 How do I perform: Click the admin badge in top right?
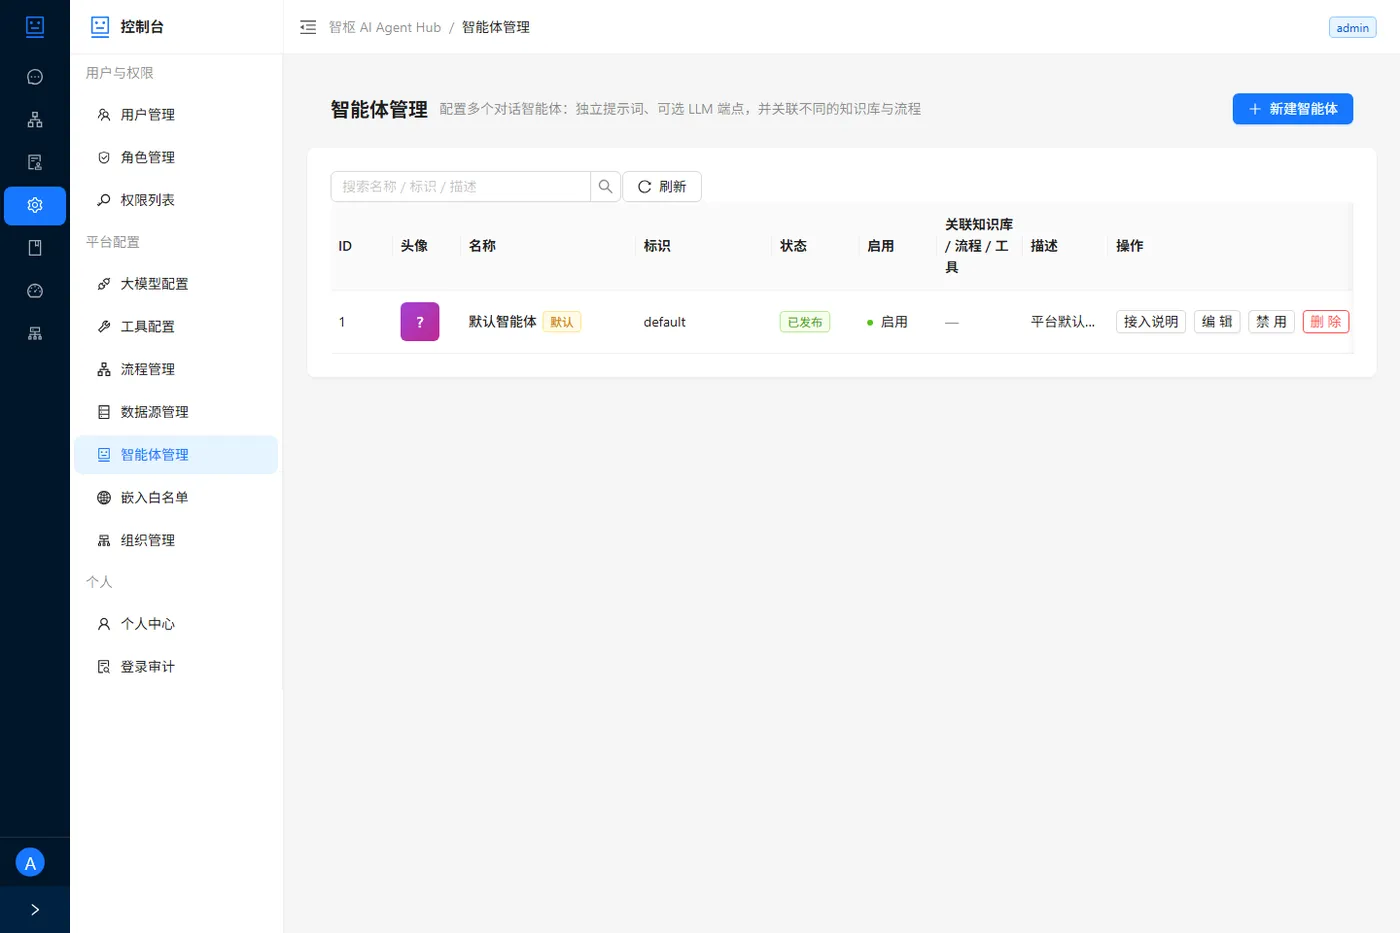1352,28
